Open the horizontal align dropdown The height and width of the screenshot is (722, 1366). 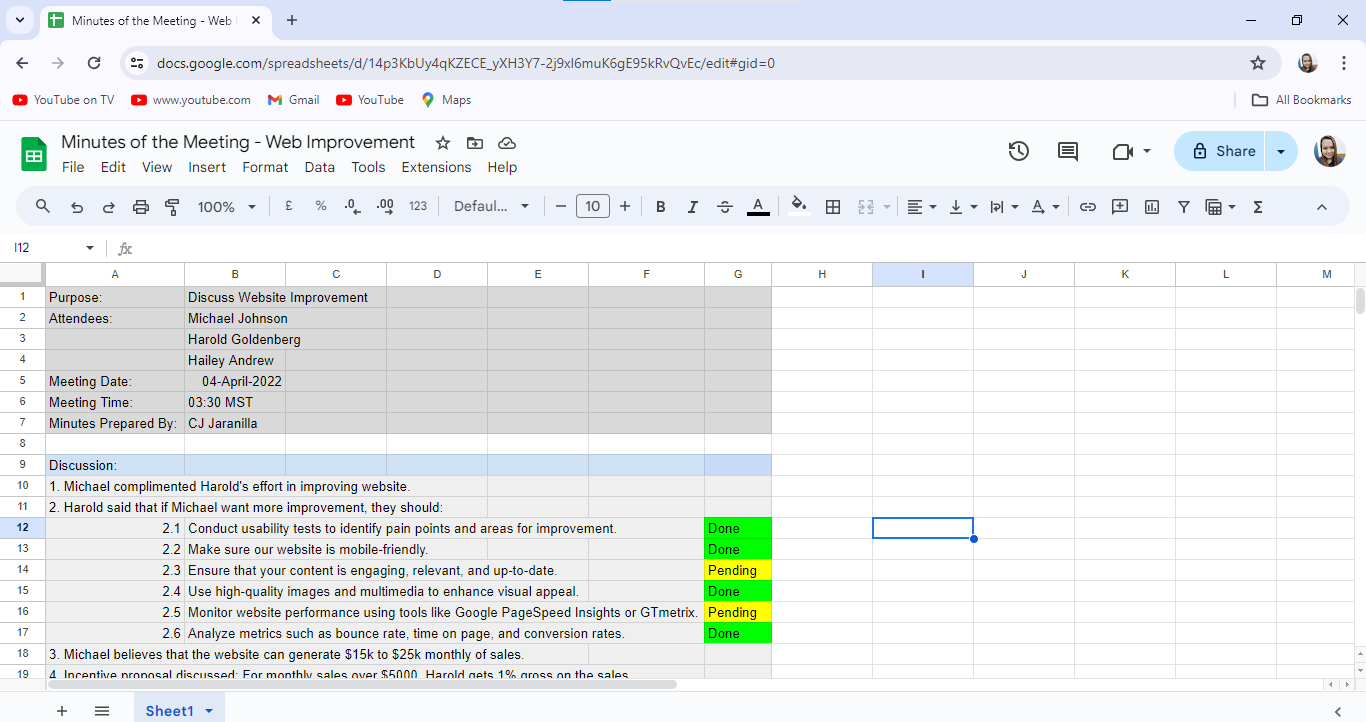click(922, 207)
